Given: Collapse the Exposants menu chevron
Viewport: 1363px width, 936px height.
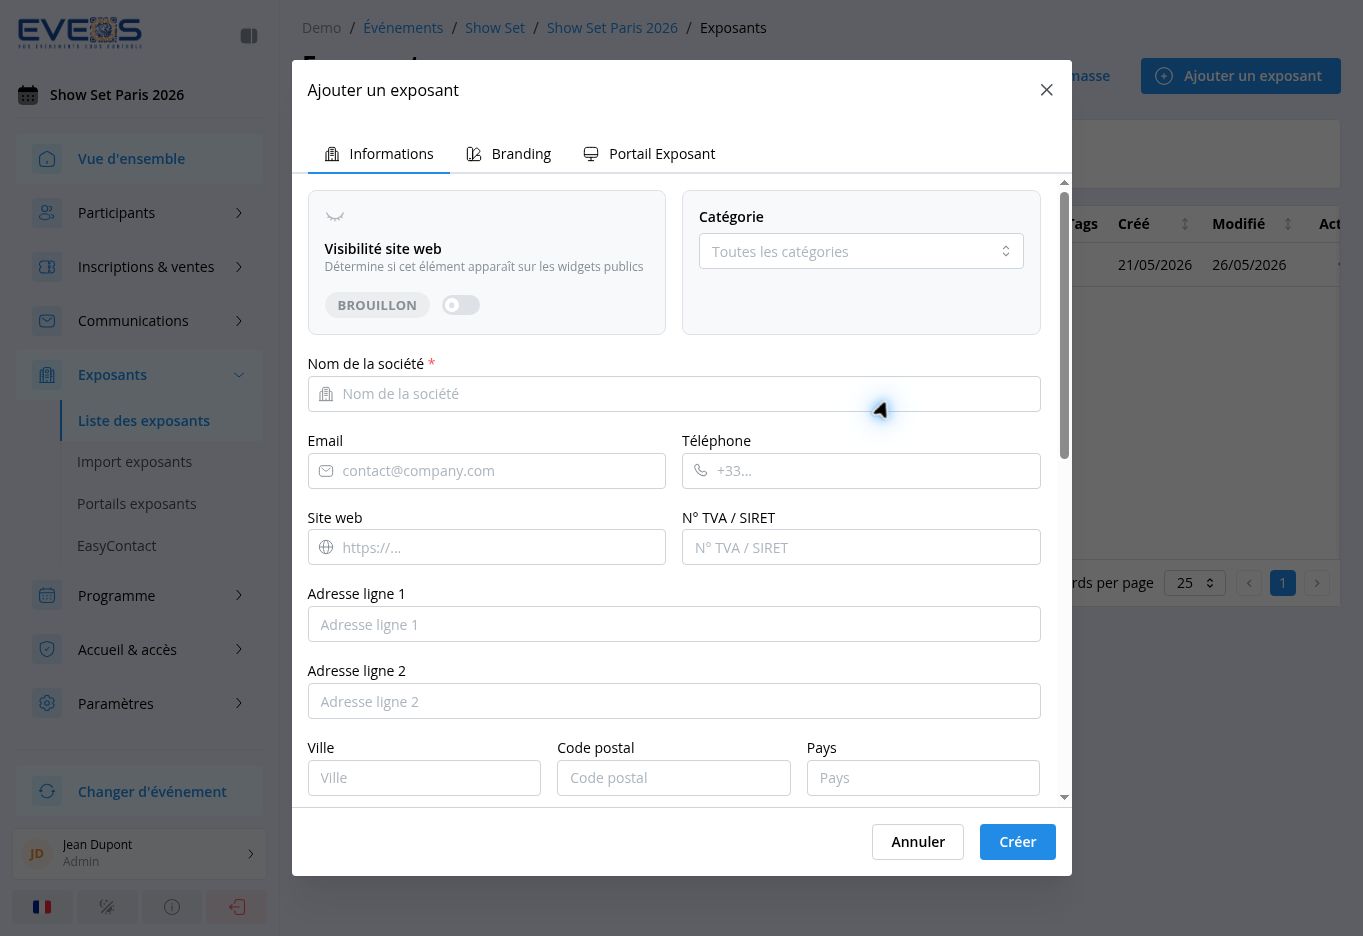Looking at the screenshot, I should click(x=239, y=375).
